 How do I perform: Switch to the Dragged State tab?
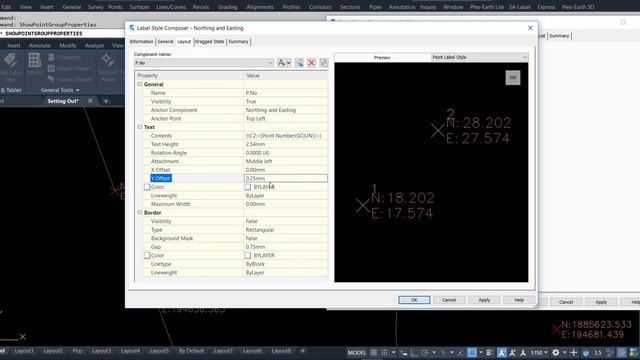point(209,42)
